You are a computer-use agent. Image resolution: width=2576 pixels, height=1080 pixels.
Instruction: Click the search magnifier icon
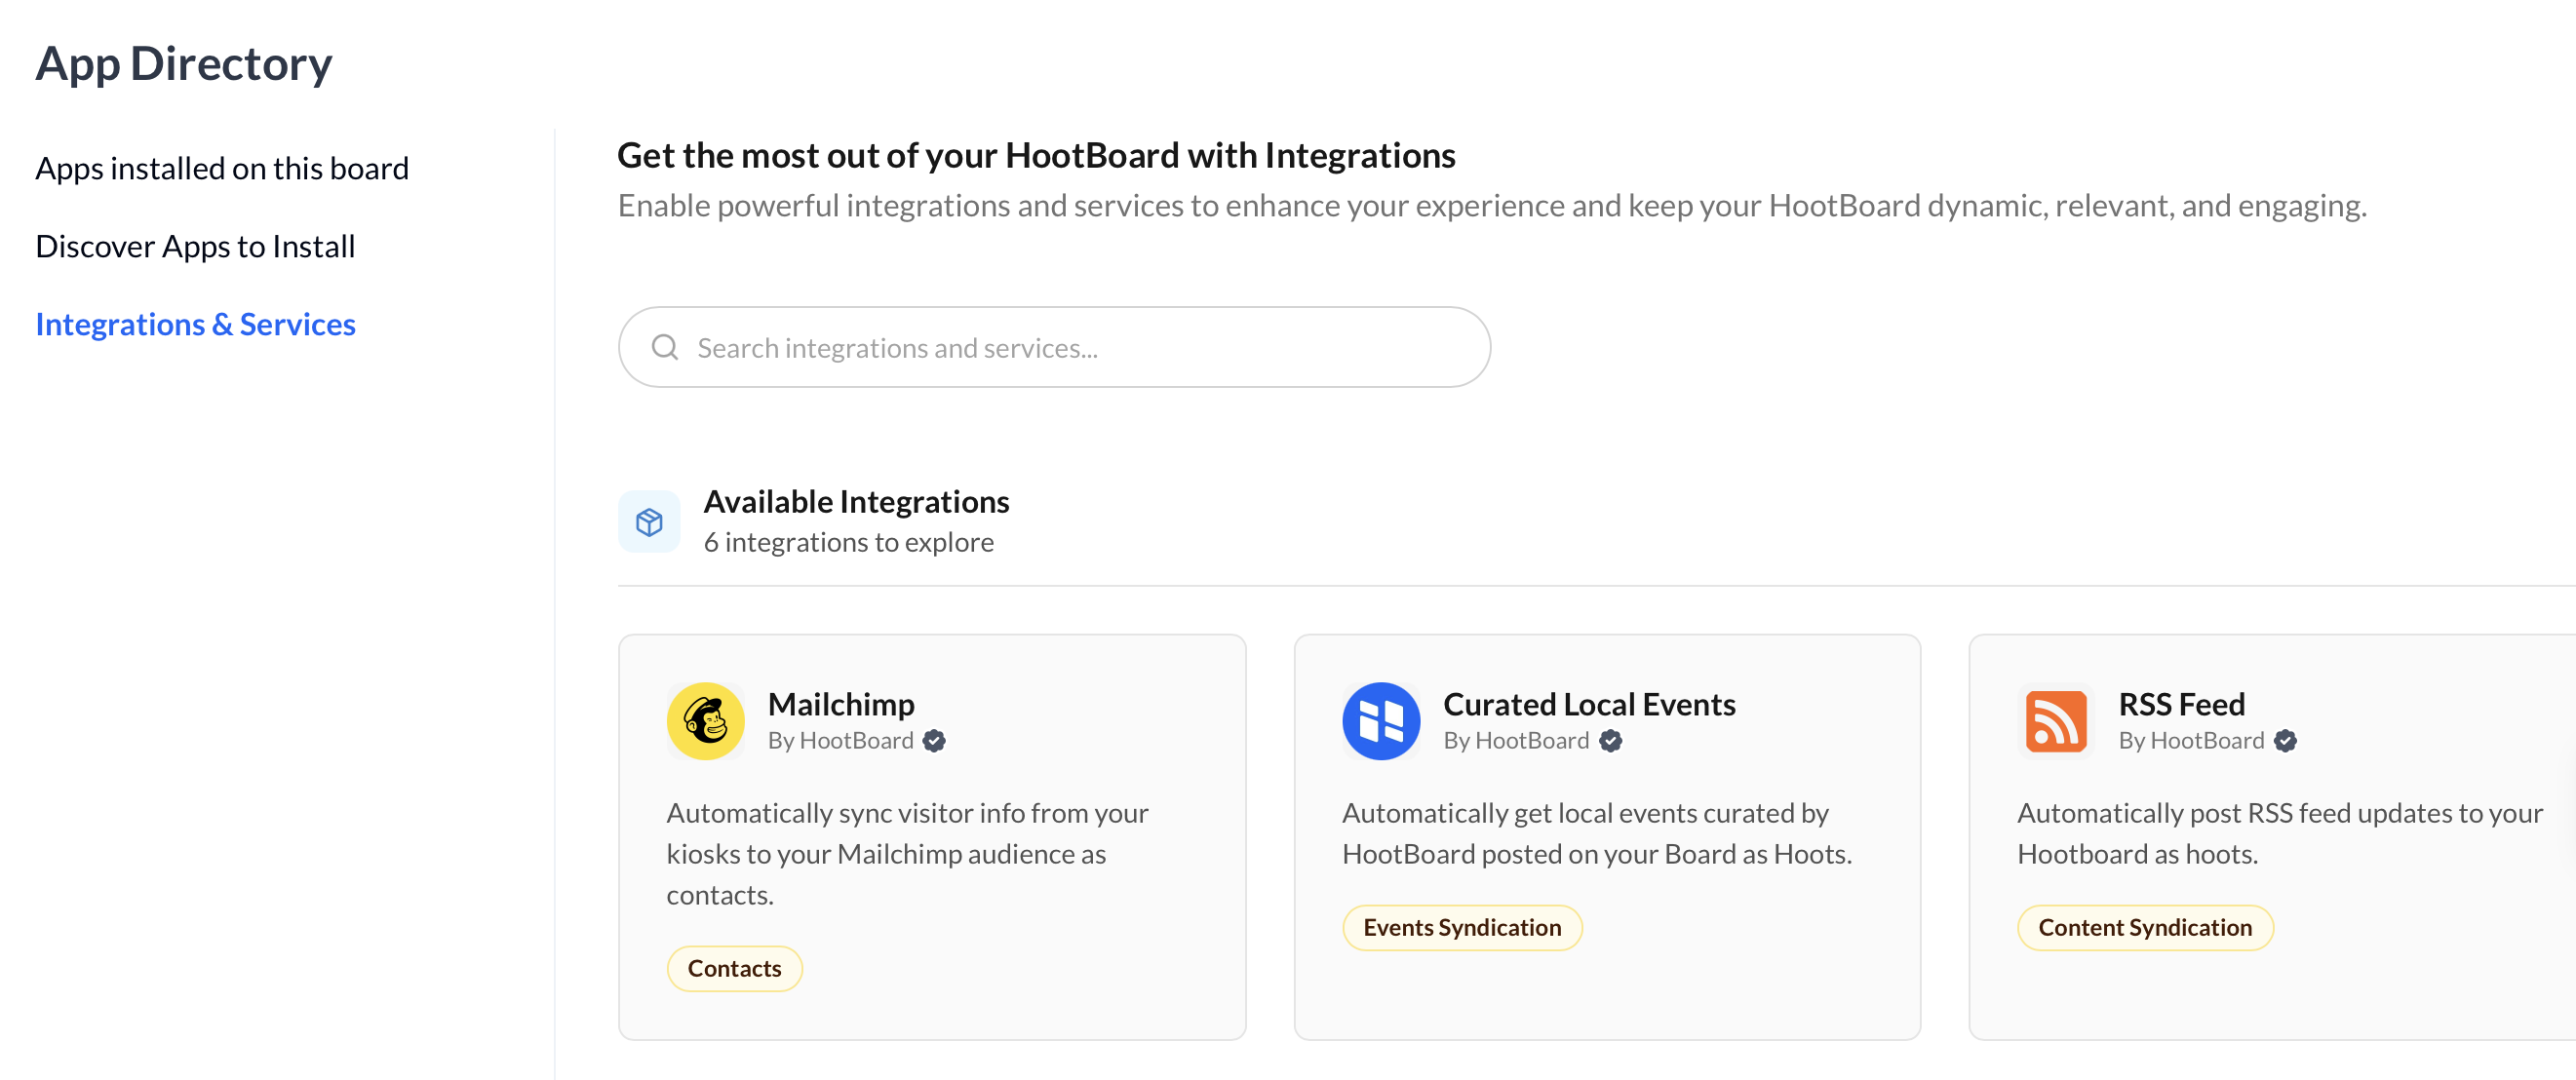pyautogui.click(x=664, y=347)
